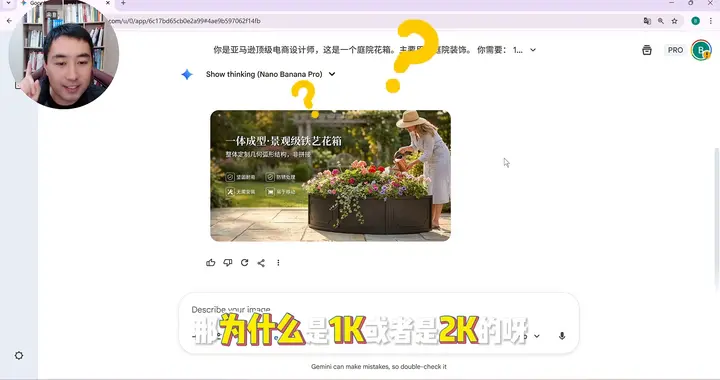Screen dimensions: 720x380
Task: Open the model selector dropdown beside microphone
Action: click(x=536, y=336)
